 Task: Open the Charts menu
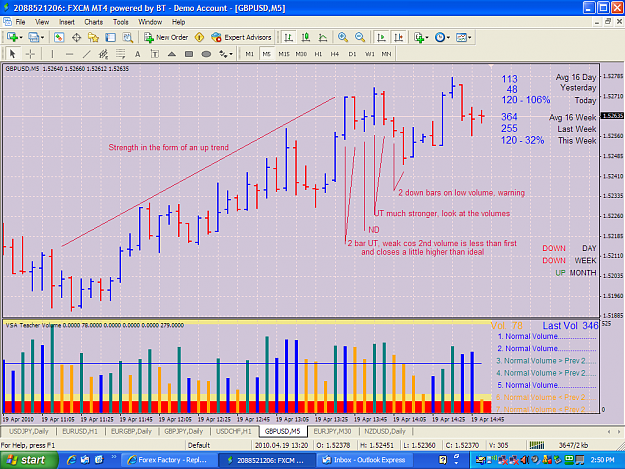(94, 22)
